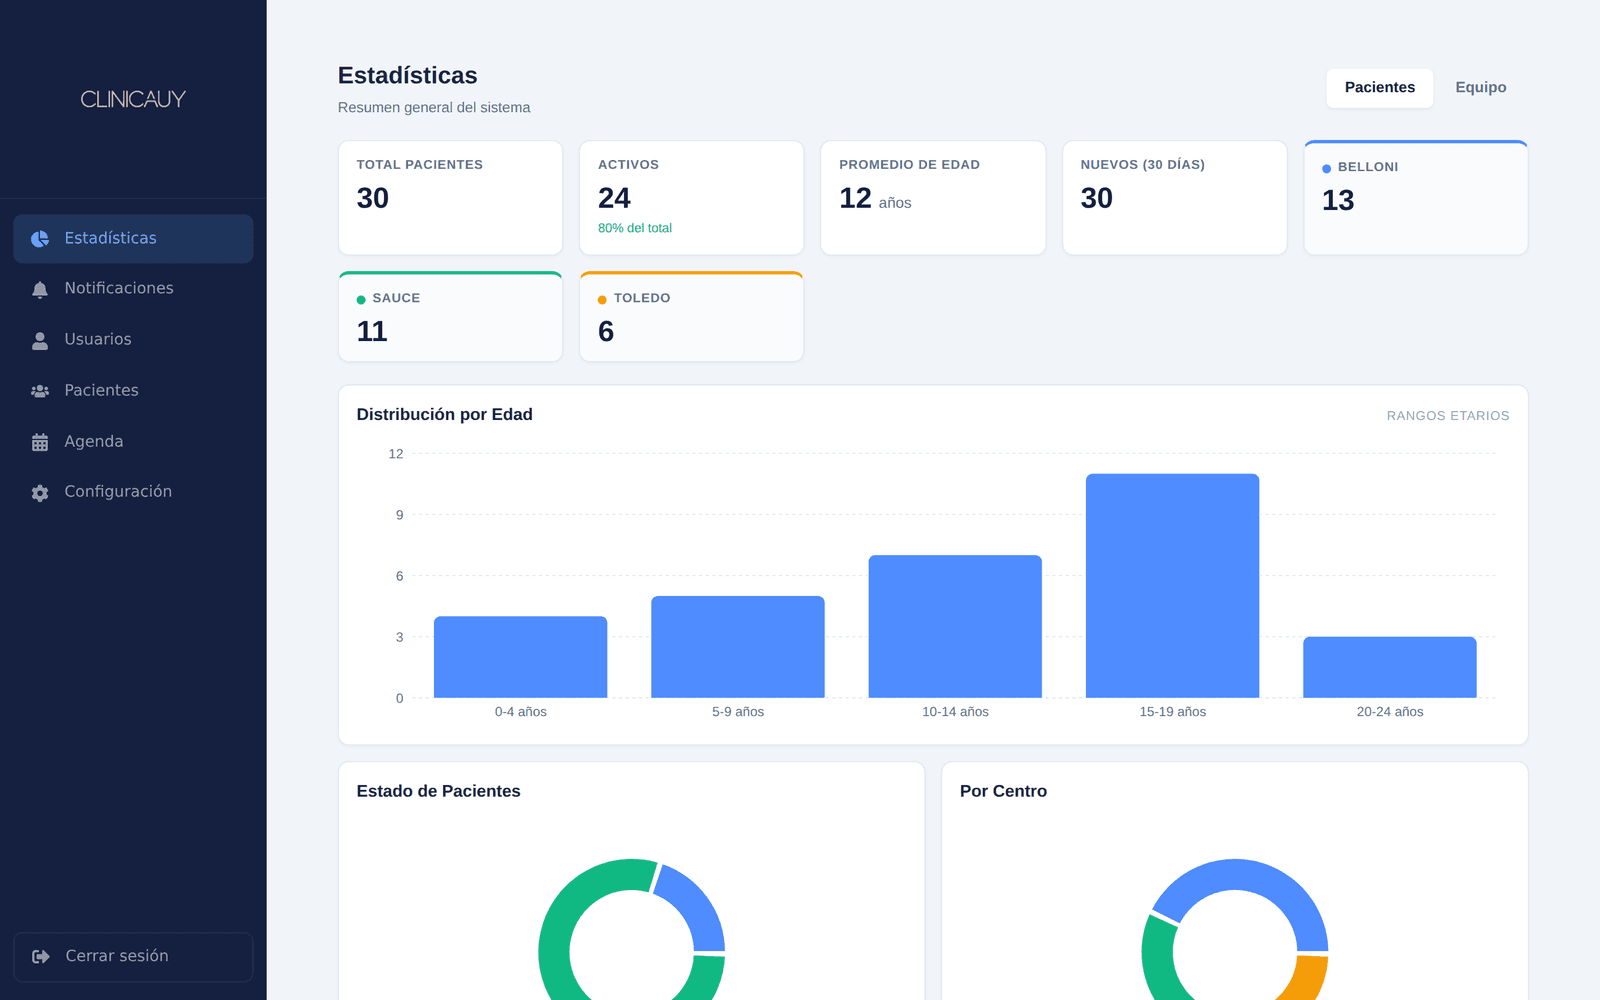The image size is (1600, 1000).
Task: Click the Belloni center stat card
Action: tap(1415, 198)
